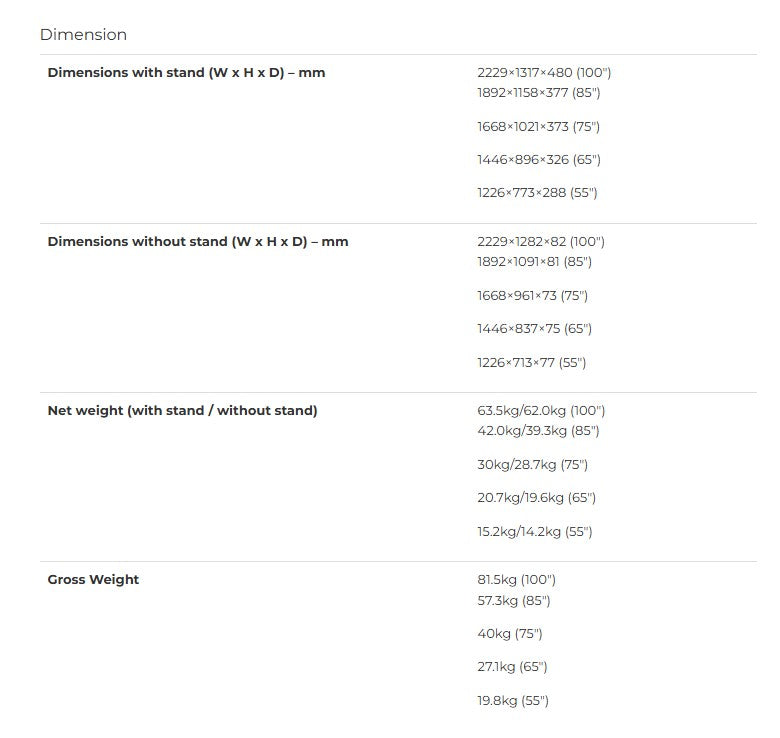This screenshot has height=738, width=780.
Task: Click the 100" with-stand dimension 2229×1317×480
Action: coord(544,73)
